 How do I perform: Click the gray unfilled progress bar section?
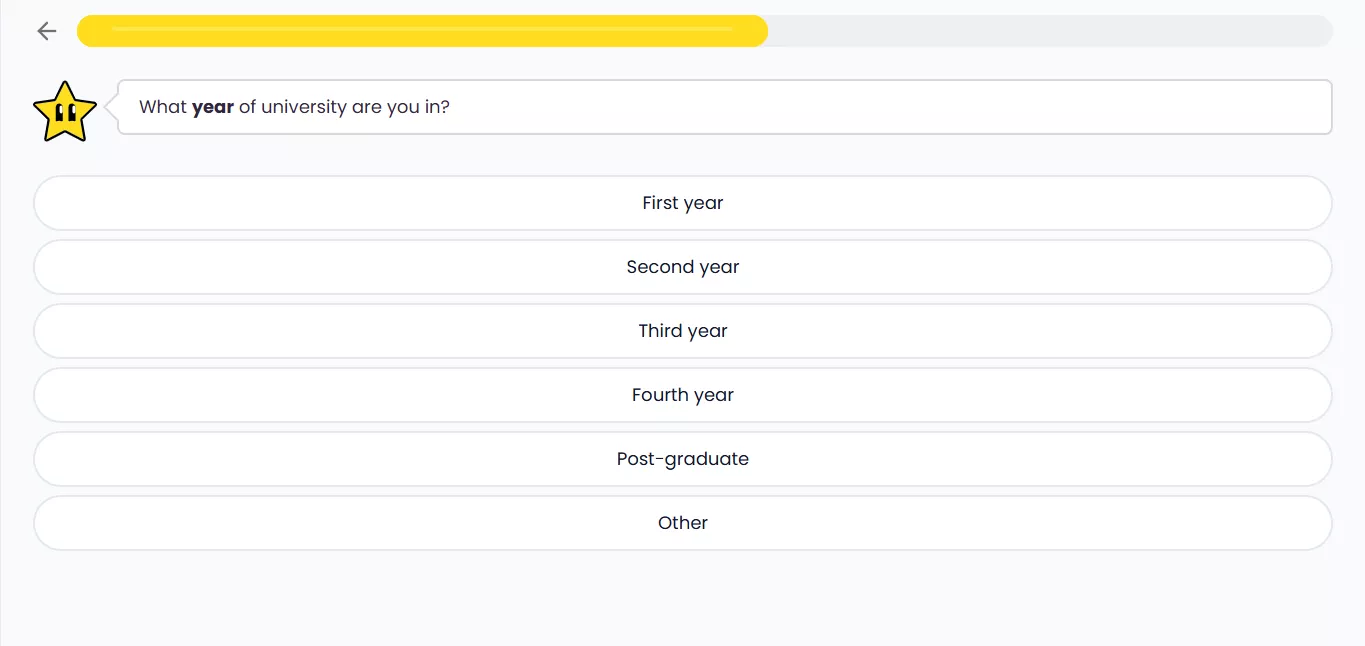(1050, 31)
